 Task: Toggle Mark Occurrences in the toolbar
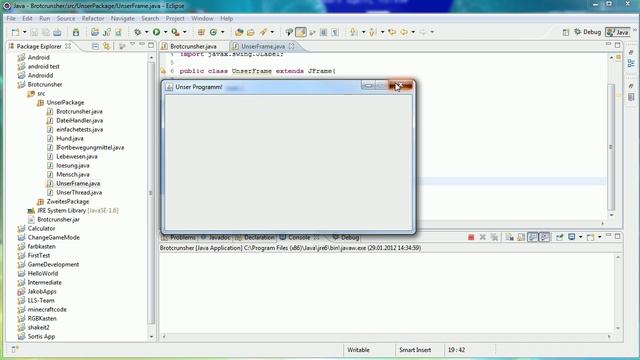pyautogui.click(x=301, y=32)
